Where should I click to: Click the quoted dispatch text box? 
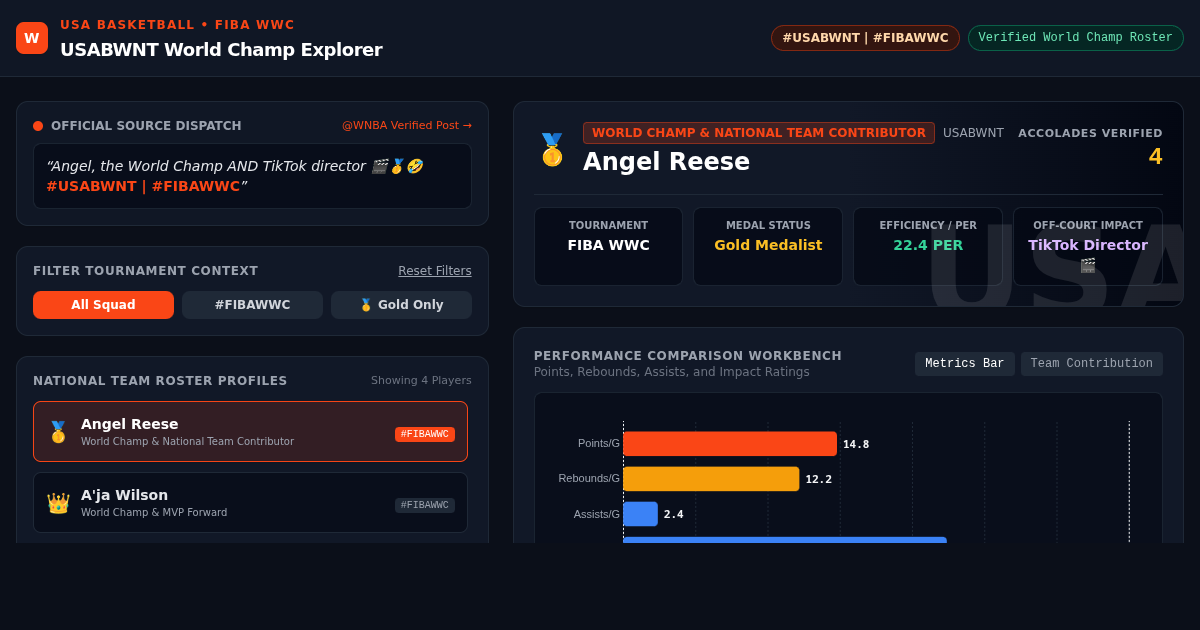coord(252,176)
